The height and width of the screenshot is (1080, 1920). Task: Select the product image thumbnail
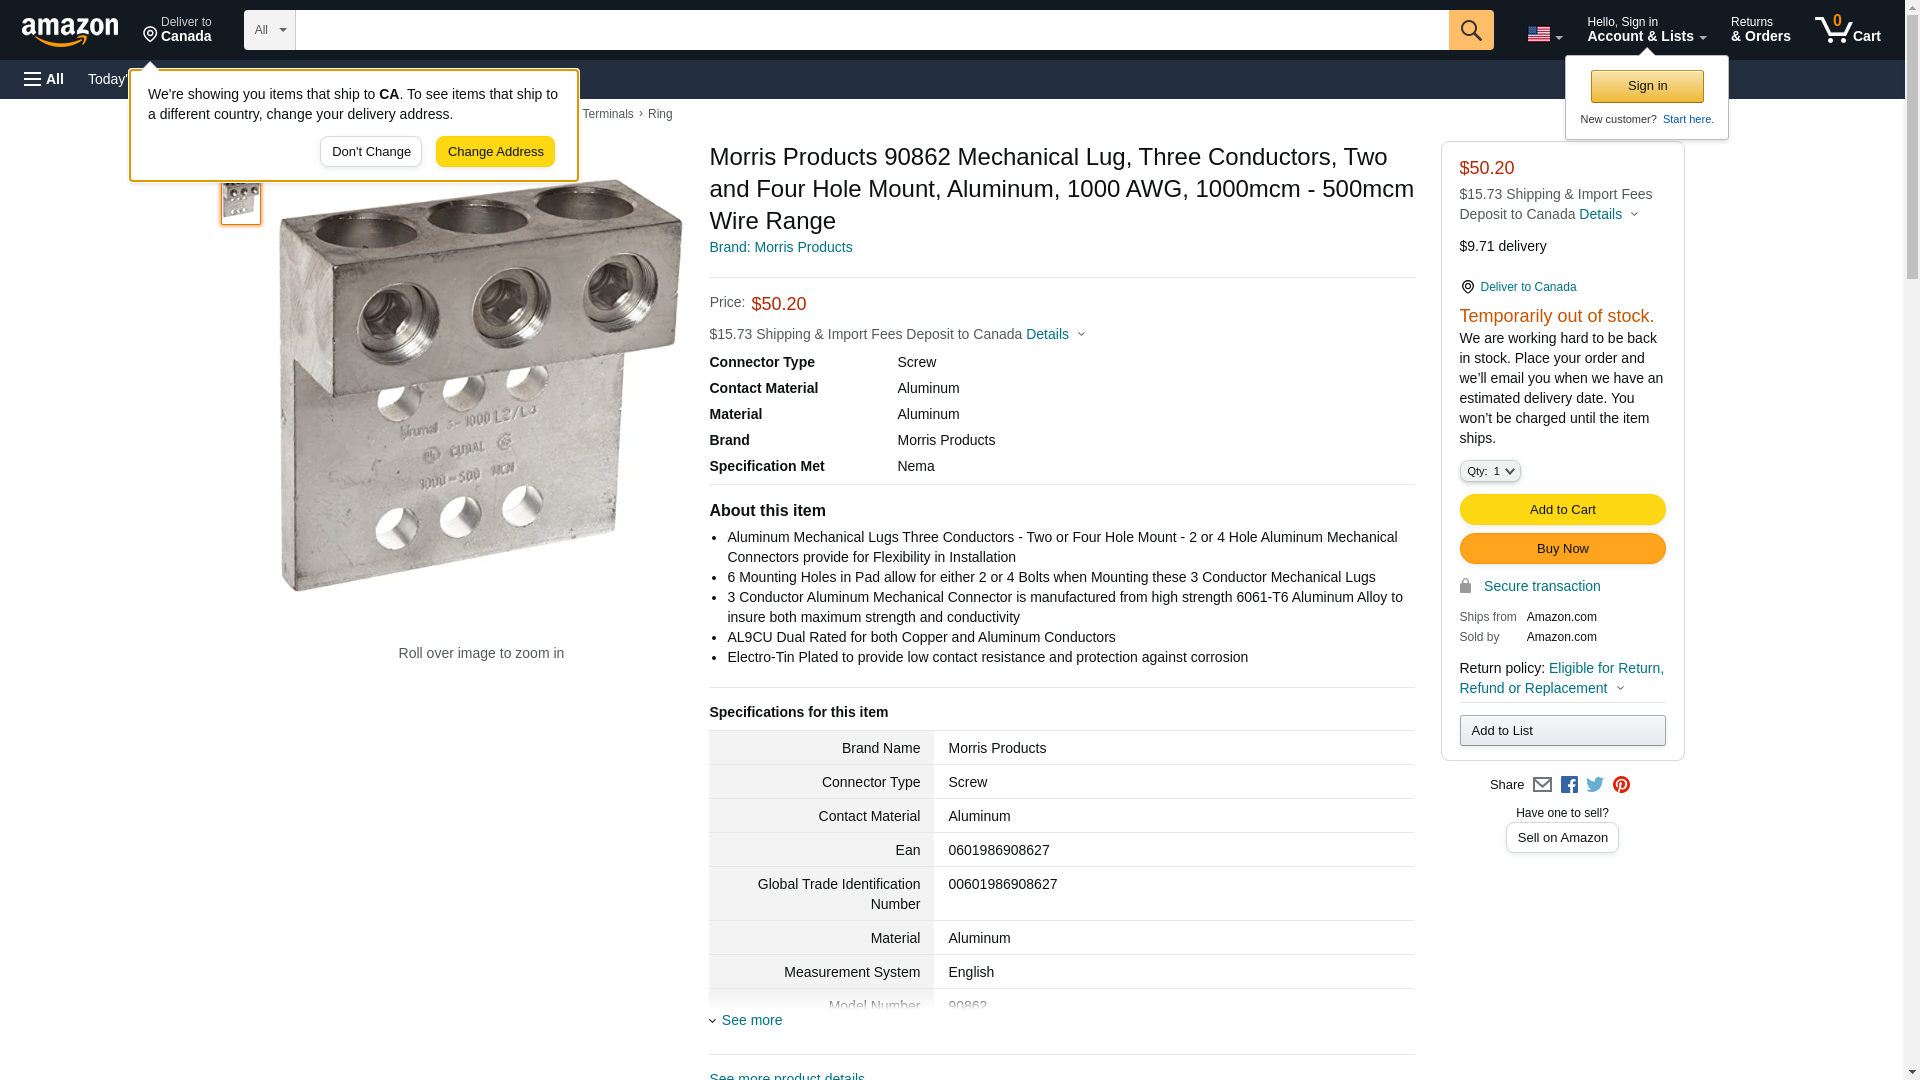241,200
